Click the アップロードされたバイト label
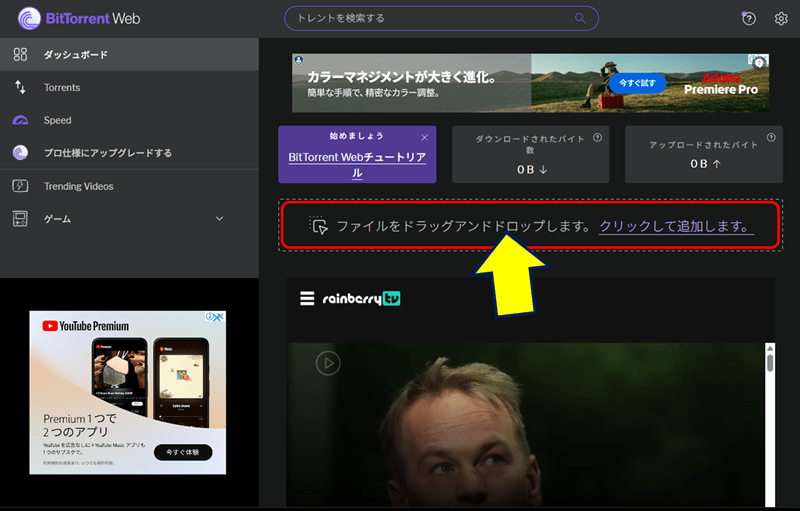This screenshot has width=800, height=511. [704, 145]
